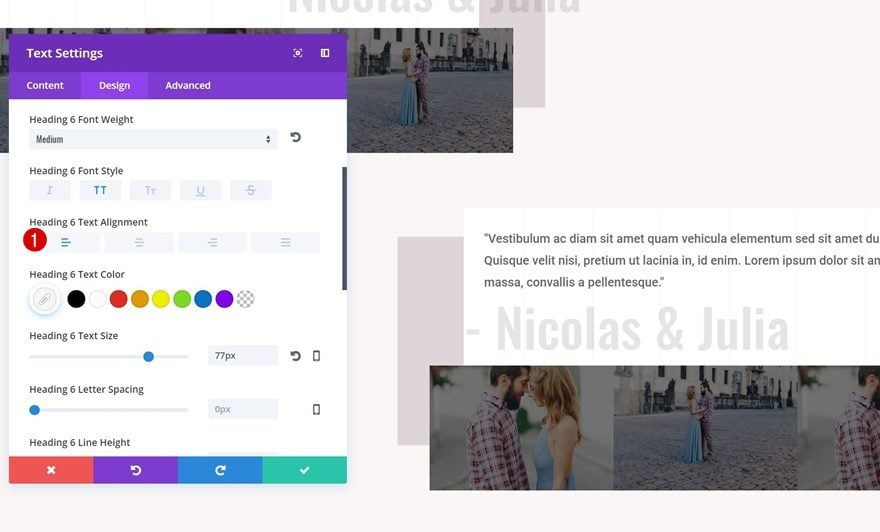Screen dimensions: 880x532
Task: Open responsive options for Text Size
Action: click(x=317, y=356)
